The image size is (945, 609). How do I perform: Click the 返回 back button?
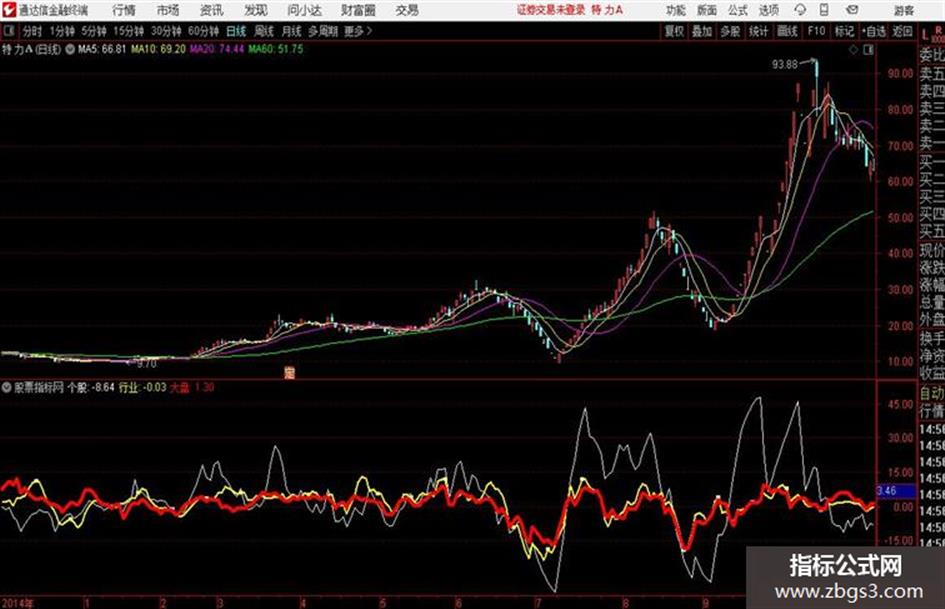902,31
